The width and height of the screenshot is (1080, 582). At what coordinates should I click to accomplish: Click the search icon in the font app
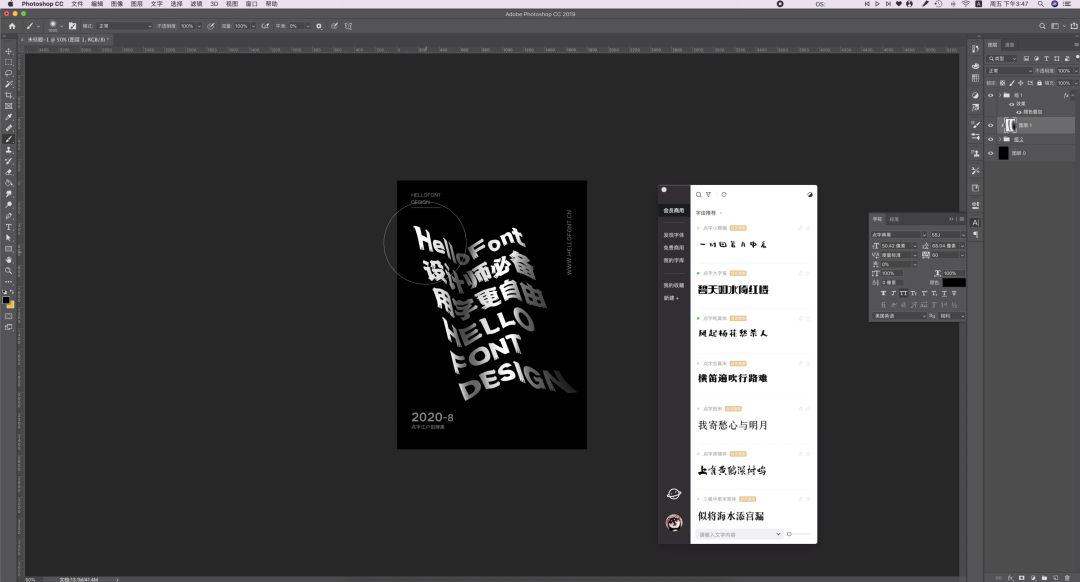(x=699, y=195)
